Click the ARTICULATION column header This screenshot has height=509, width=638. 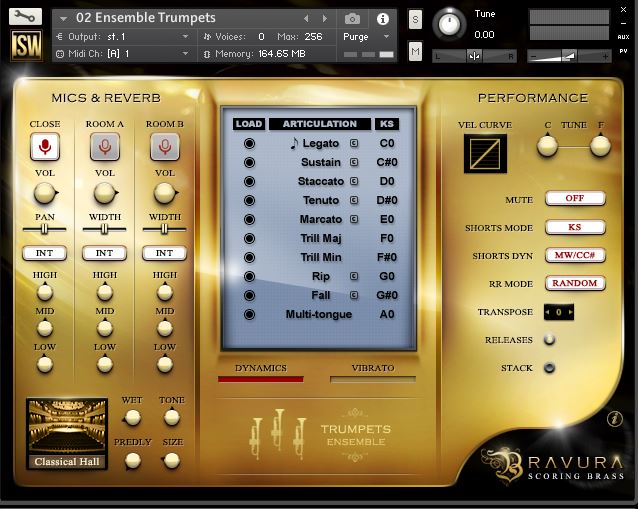[320, 124]
